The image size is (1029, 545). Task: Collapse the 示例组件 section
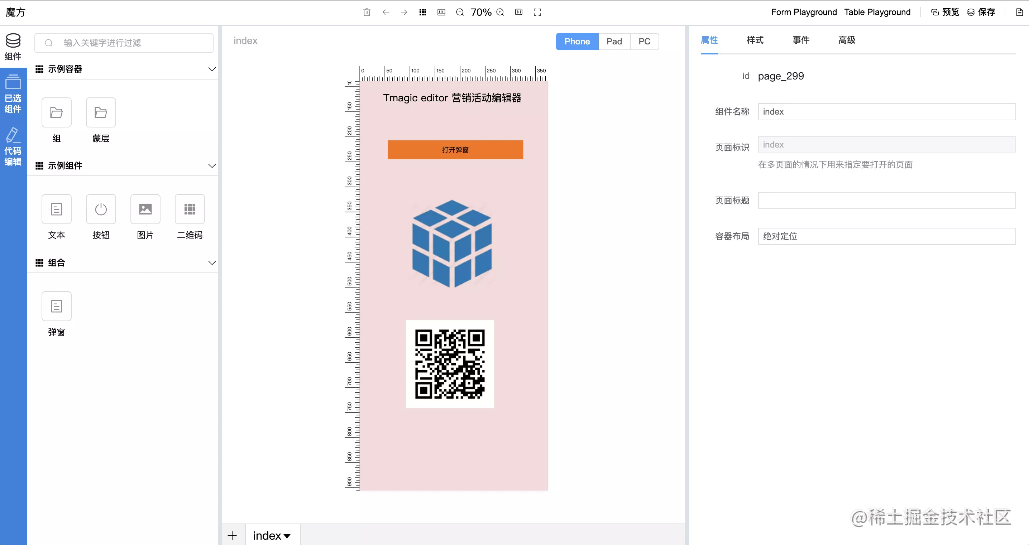click(212, 165)
